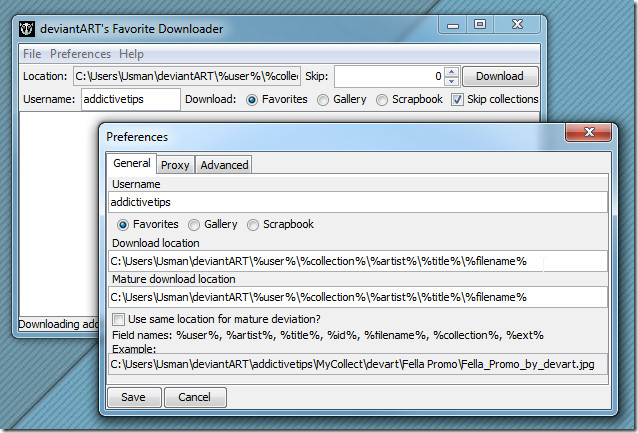Minimize the Favorite Downloader window

[x=453, y=25]
